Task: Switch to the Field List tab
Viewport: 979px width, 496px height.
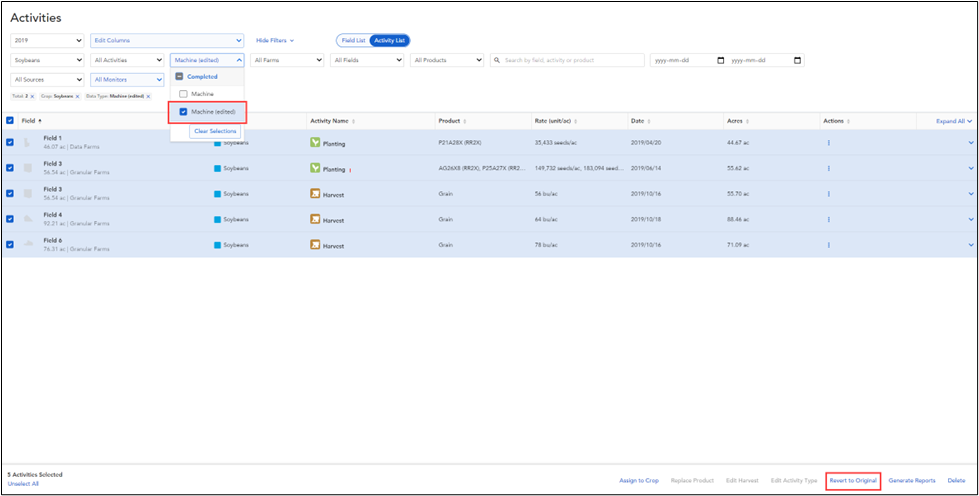Action: (x=353, y=41)
